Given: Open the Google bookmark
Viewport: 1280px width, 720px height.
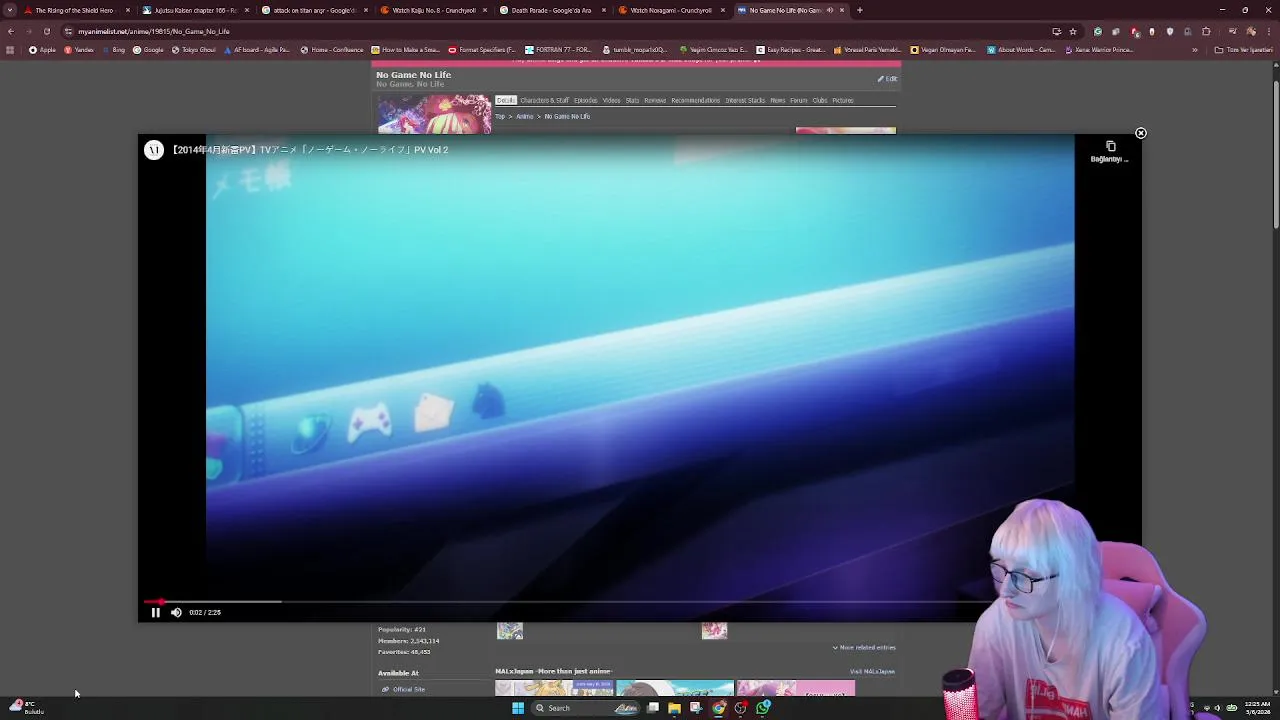Looking at the screenshot, I should pos(148,50).
